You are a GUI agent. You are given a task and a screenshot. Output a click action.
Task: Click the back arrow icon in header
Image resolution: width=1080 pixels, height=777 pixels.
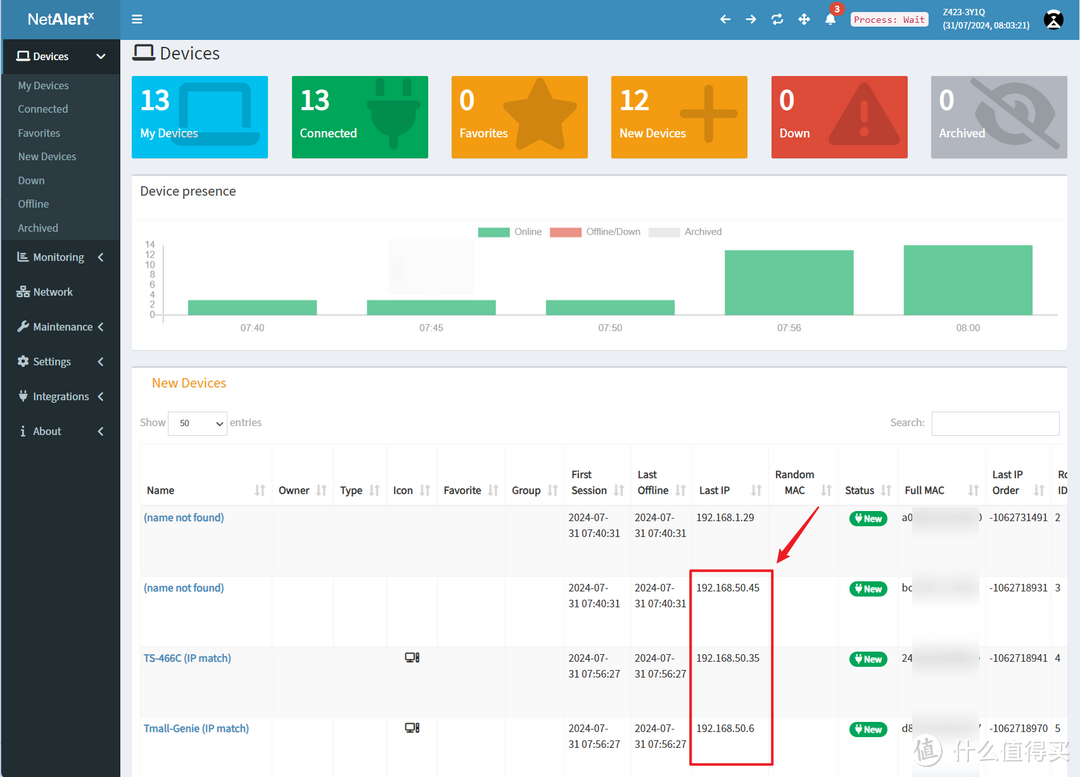(x=725, y=19)
